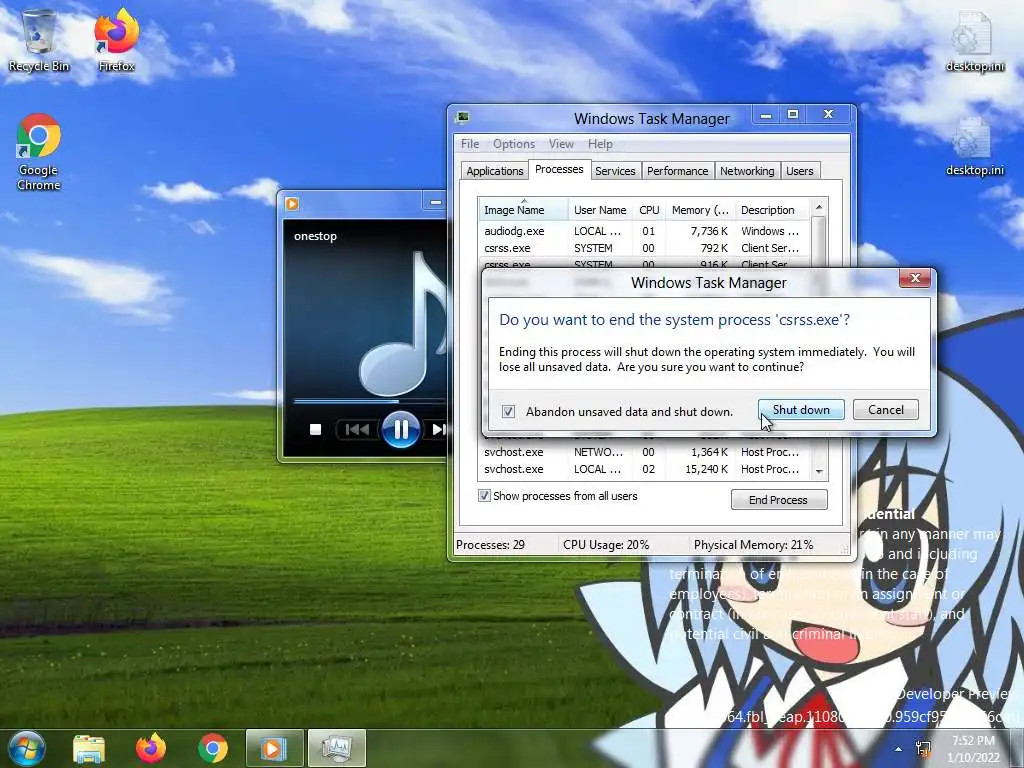Cancel the end process dialog
Viewport: 1024px width, 768px height.
[886, 409]
